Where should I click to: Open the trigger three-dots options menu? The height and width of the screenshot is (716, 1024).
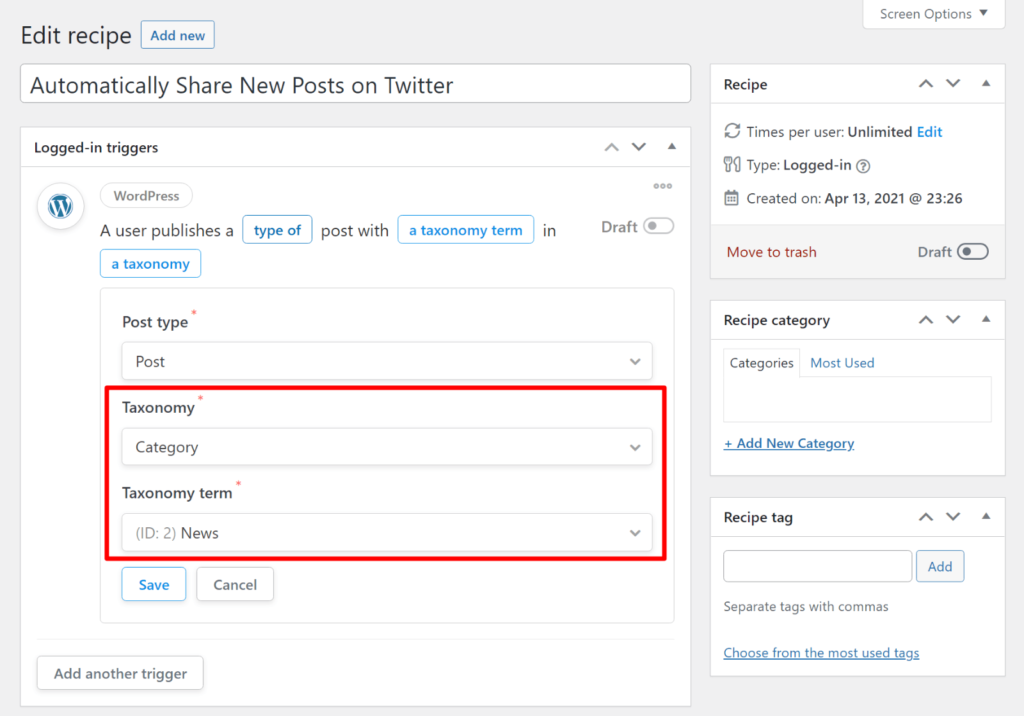click(662, 186)
